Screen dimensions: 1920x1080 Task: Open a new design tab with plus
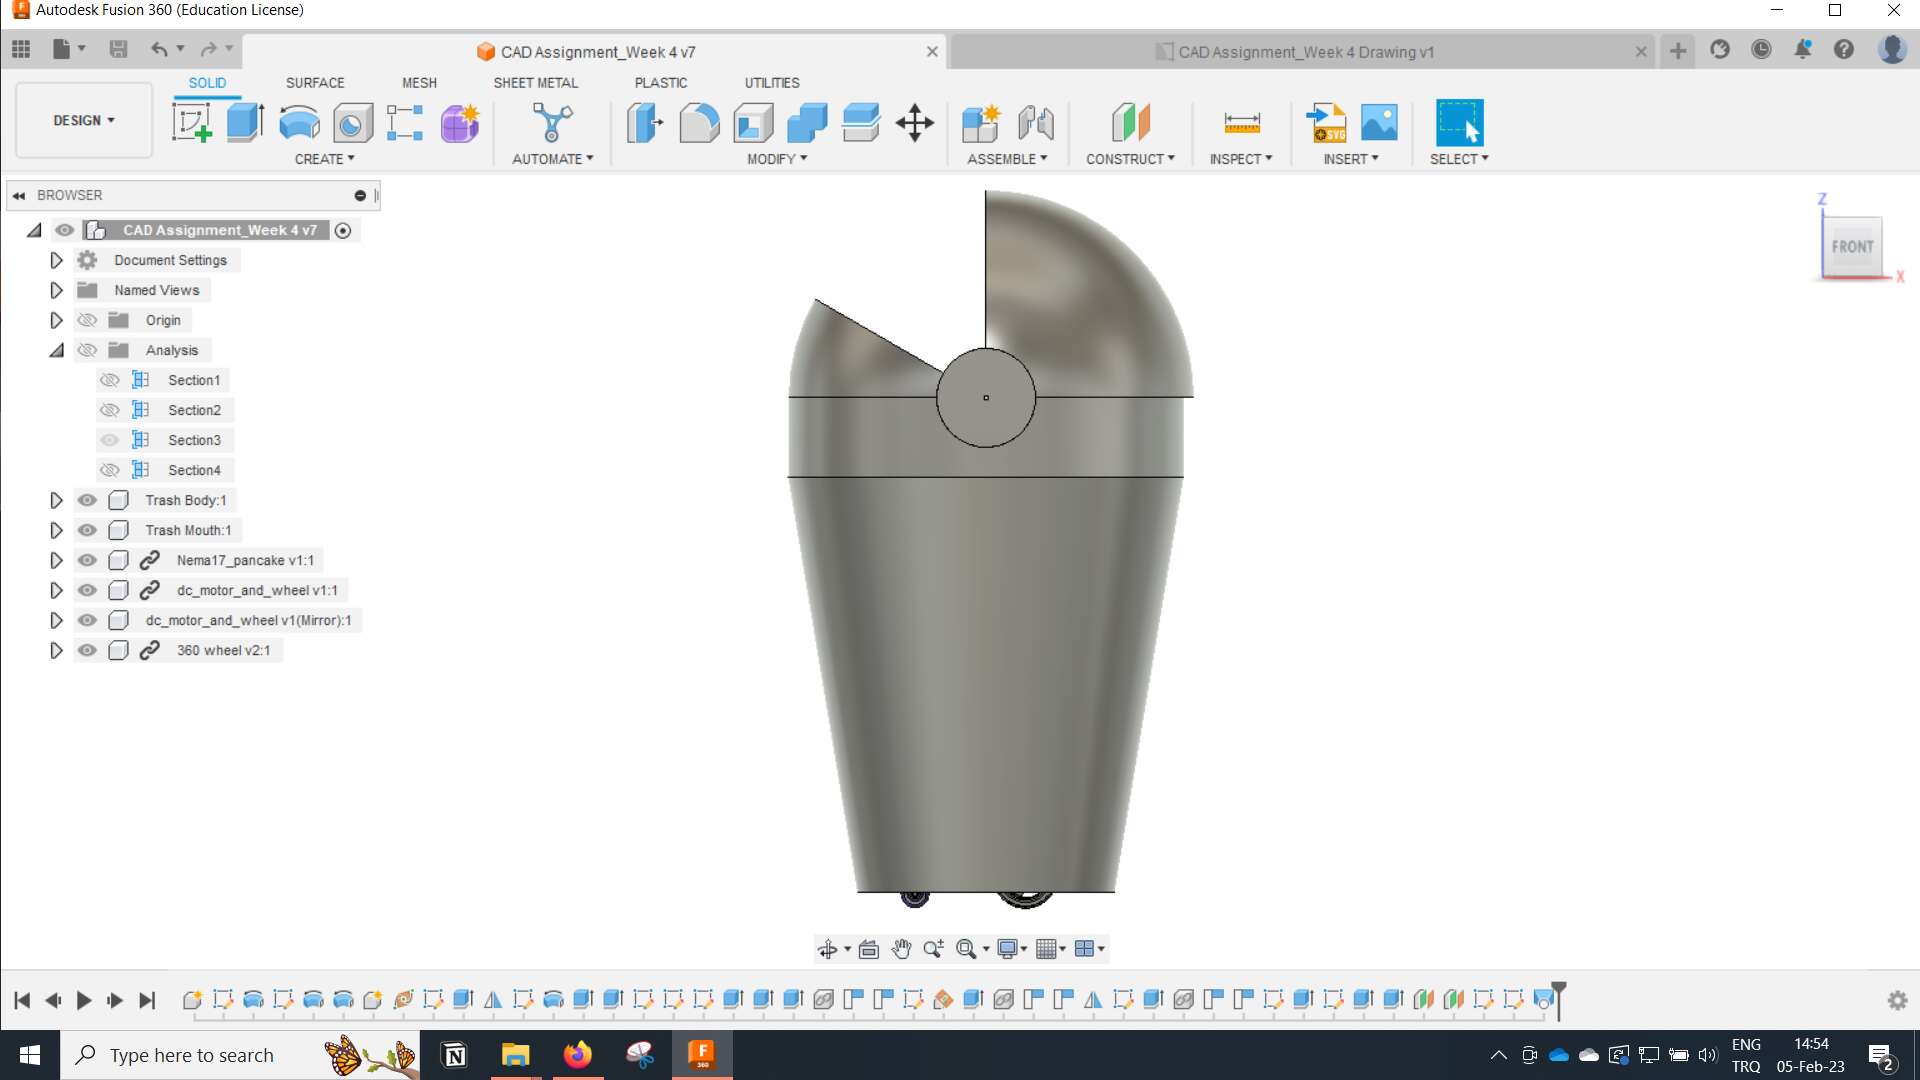point(1678,50)
